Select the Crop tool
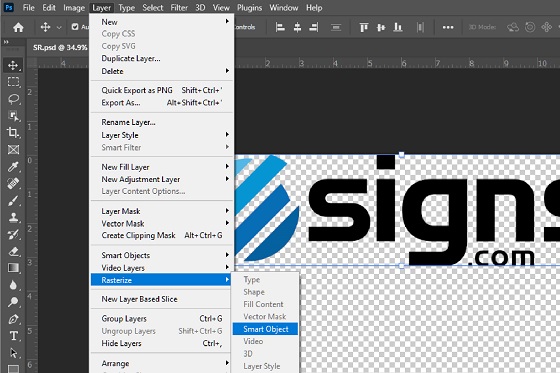The image size is (560, 373). [13, 133]
